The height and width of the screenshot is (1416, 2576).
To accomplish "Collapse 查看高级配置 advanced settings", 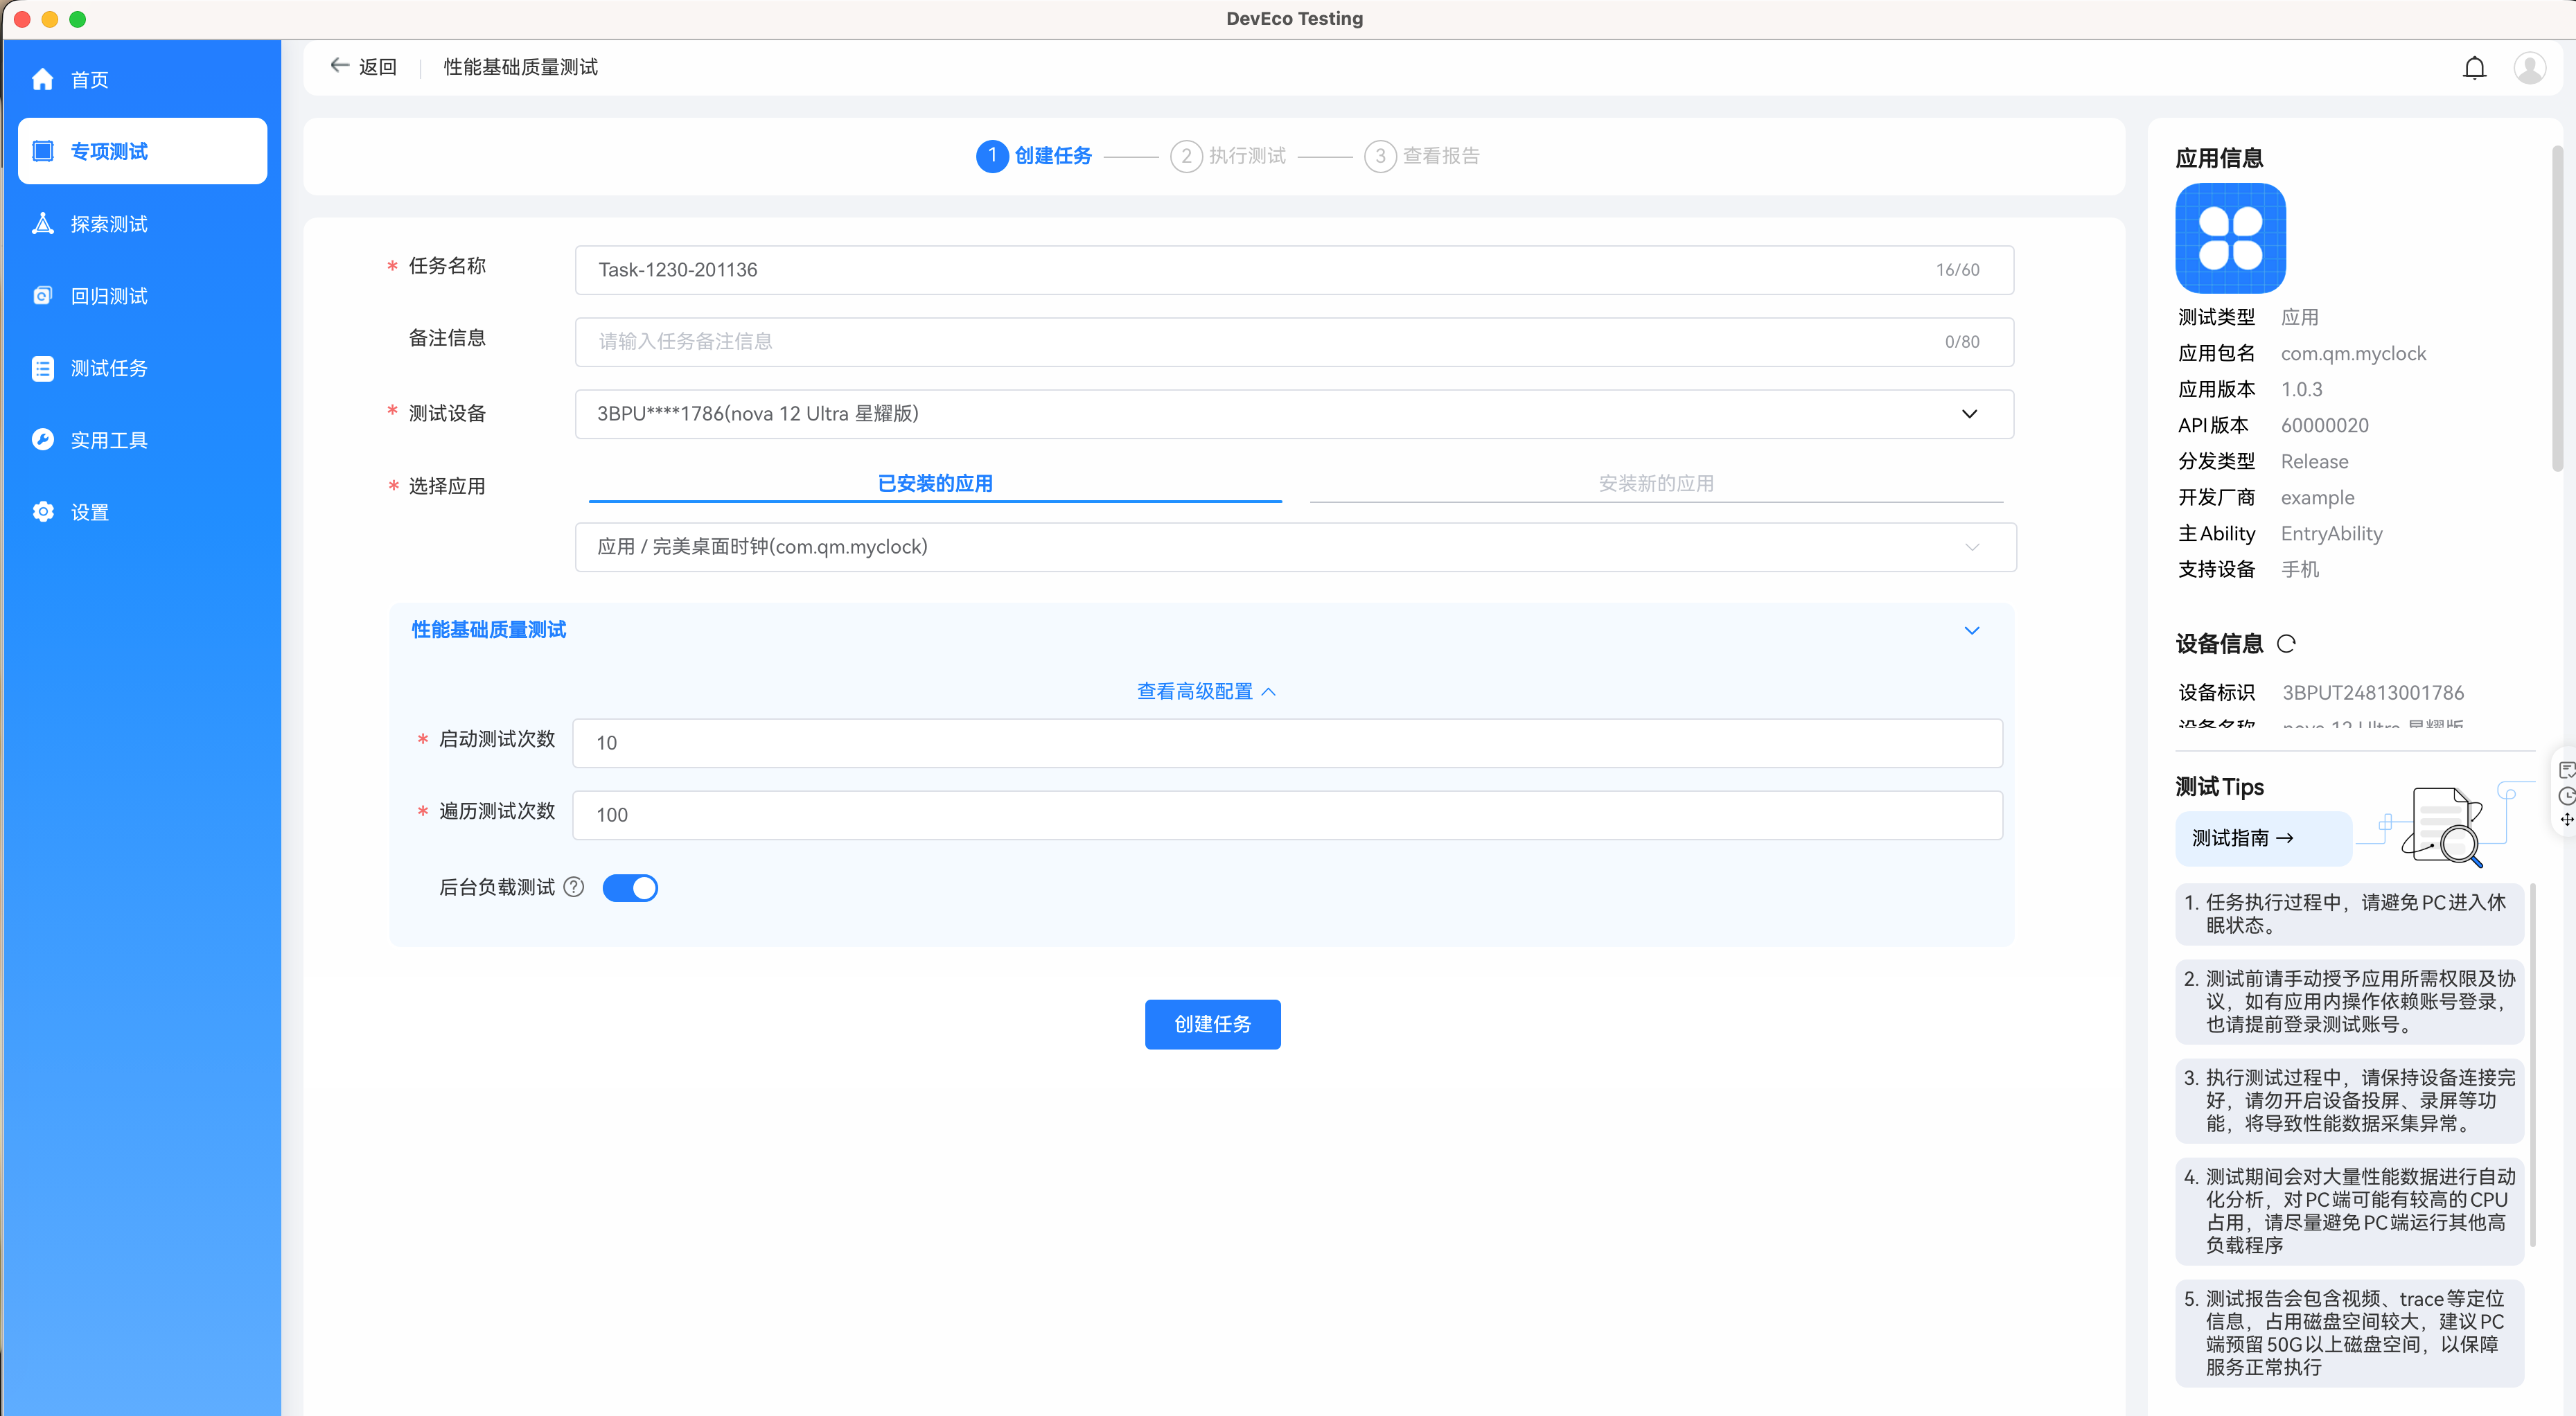I will [1206, 691].
